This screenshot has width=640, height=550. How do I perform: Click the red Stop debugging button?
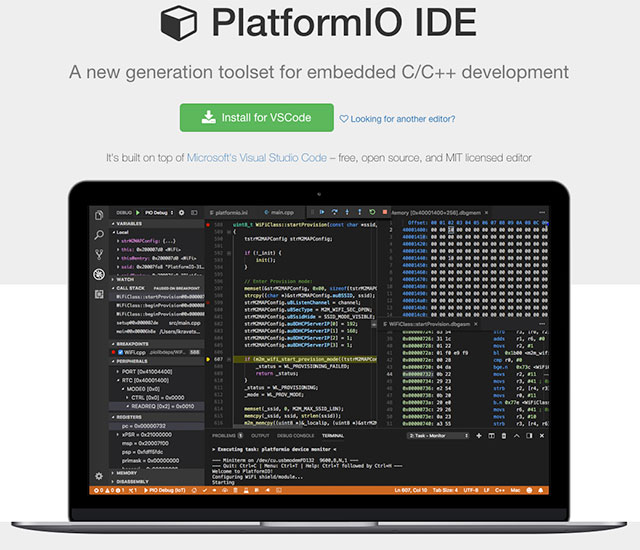pyautogui.click(x=384, y=213)
